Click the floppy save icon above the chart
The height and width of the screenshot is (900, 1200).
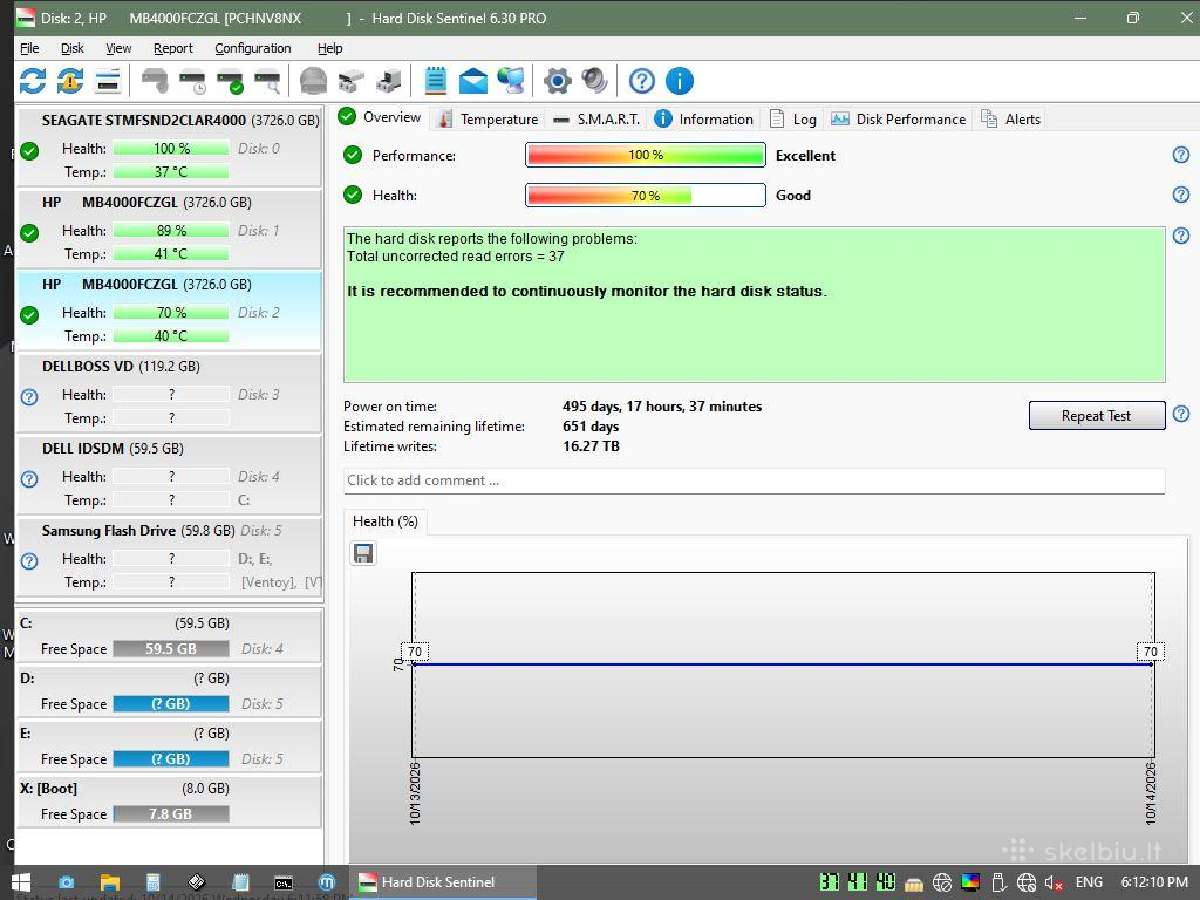[364, 554]
